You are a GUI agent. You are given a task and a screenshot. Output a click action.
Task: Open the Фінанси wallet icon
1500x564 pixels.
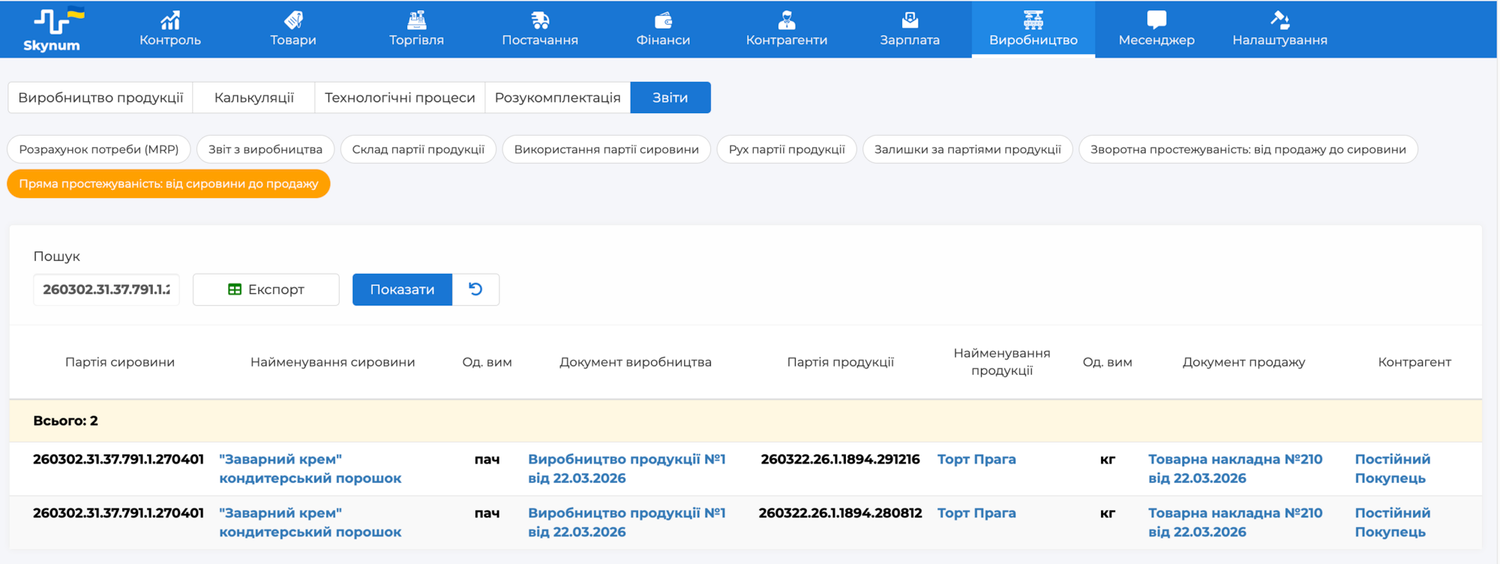pyautogui.click(x=663, y=20)
